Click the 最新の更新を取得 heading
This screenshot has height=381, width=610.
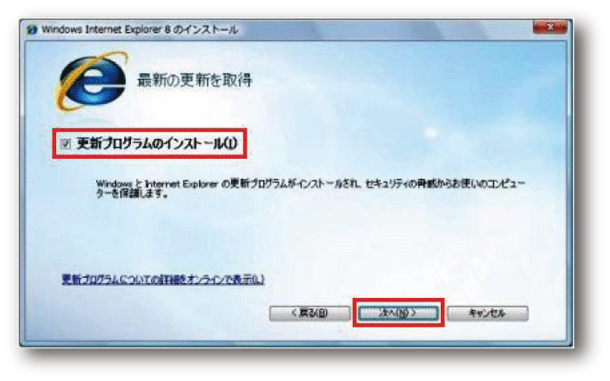[195, 80]
